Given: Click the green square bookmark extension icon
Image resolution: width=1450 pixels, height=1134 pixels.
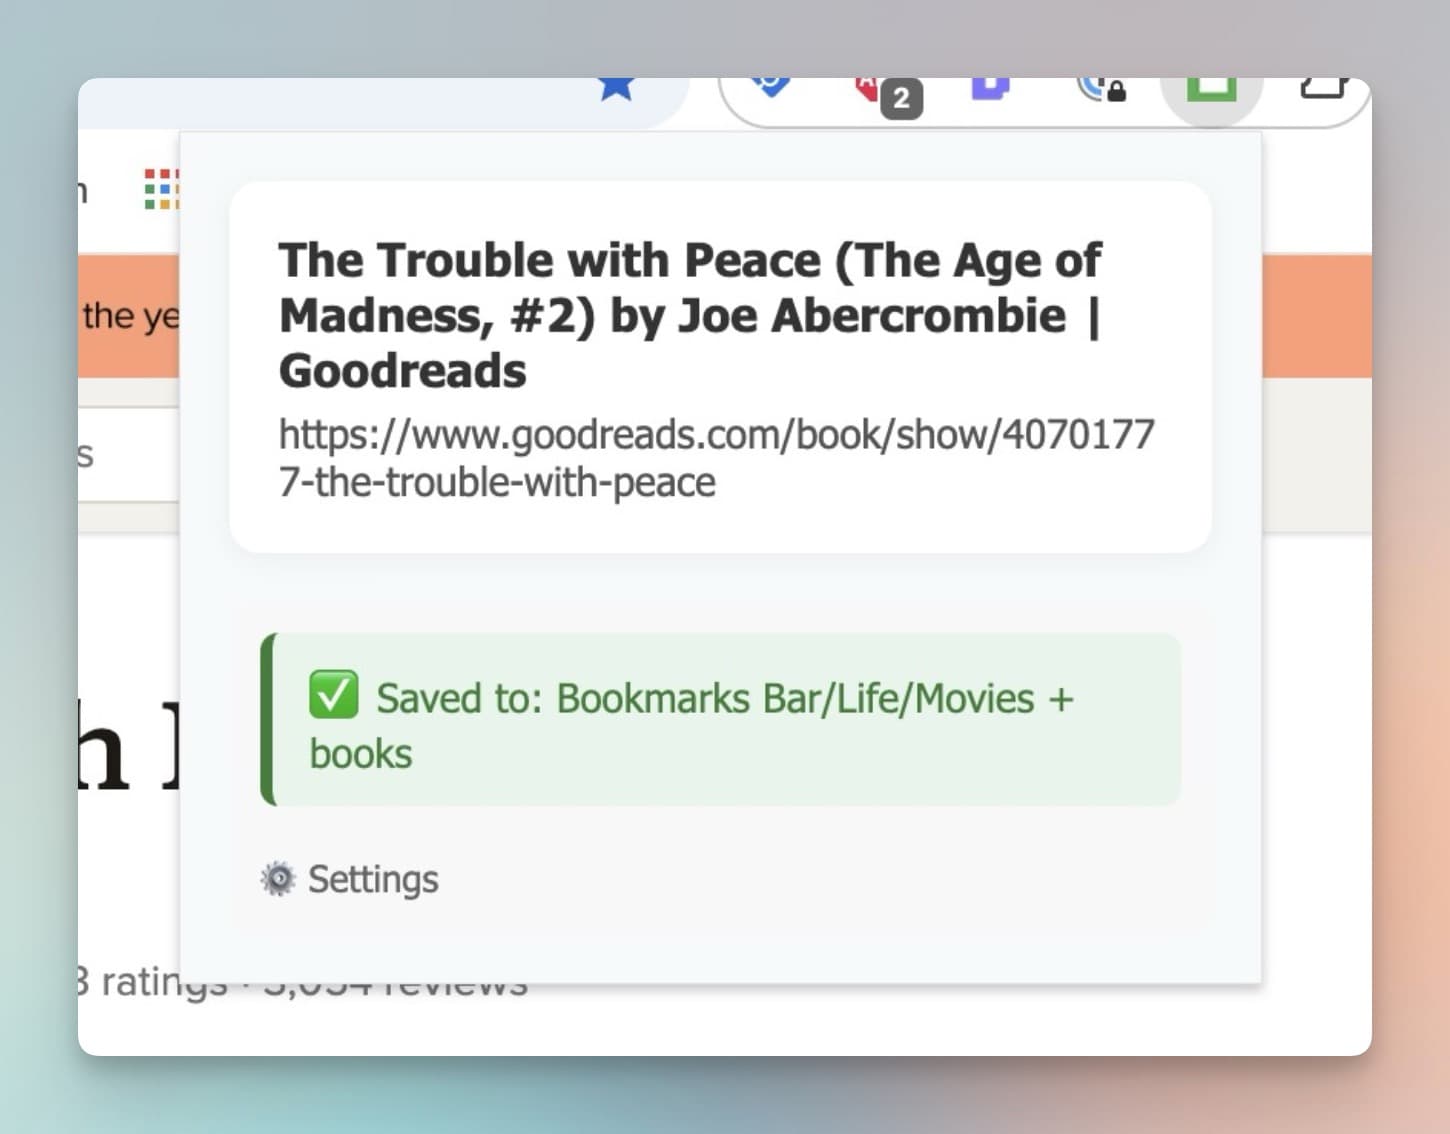Looking at the screenshot, I should [1211, 89].
